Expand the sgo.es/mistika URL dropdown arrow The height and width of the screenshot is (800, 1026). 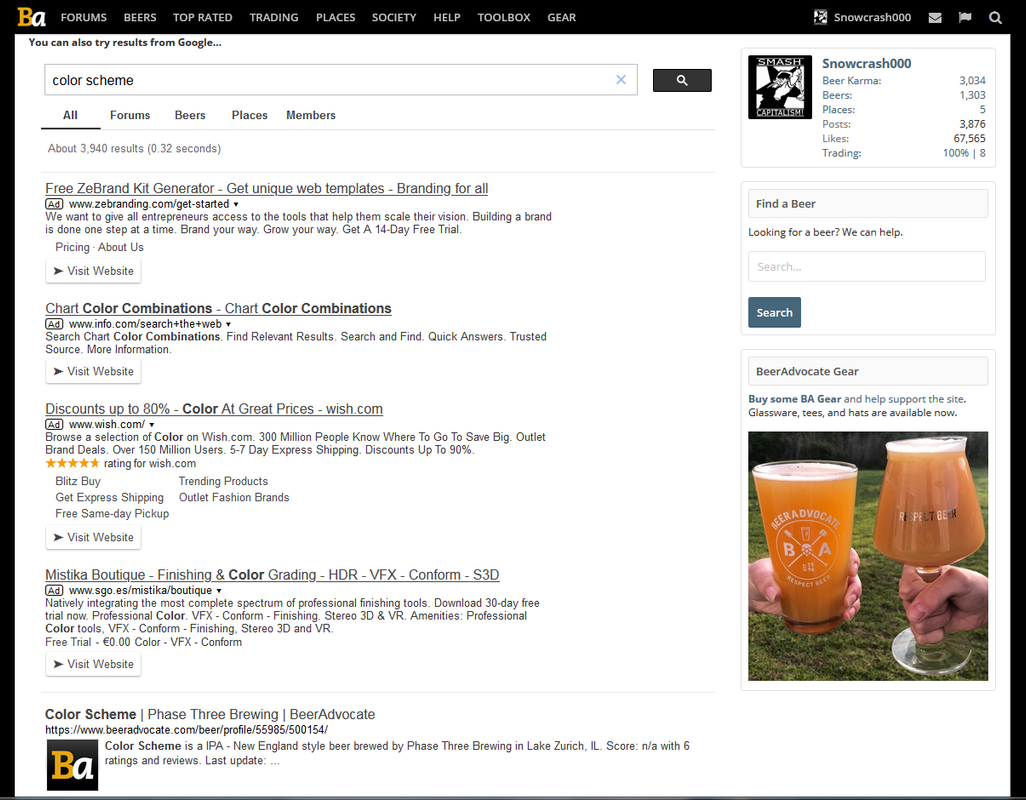219,591
